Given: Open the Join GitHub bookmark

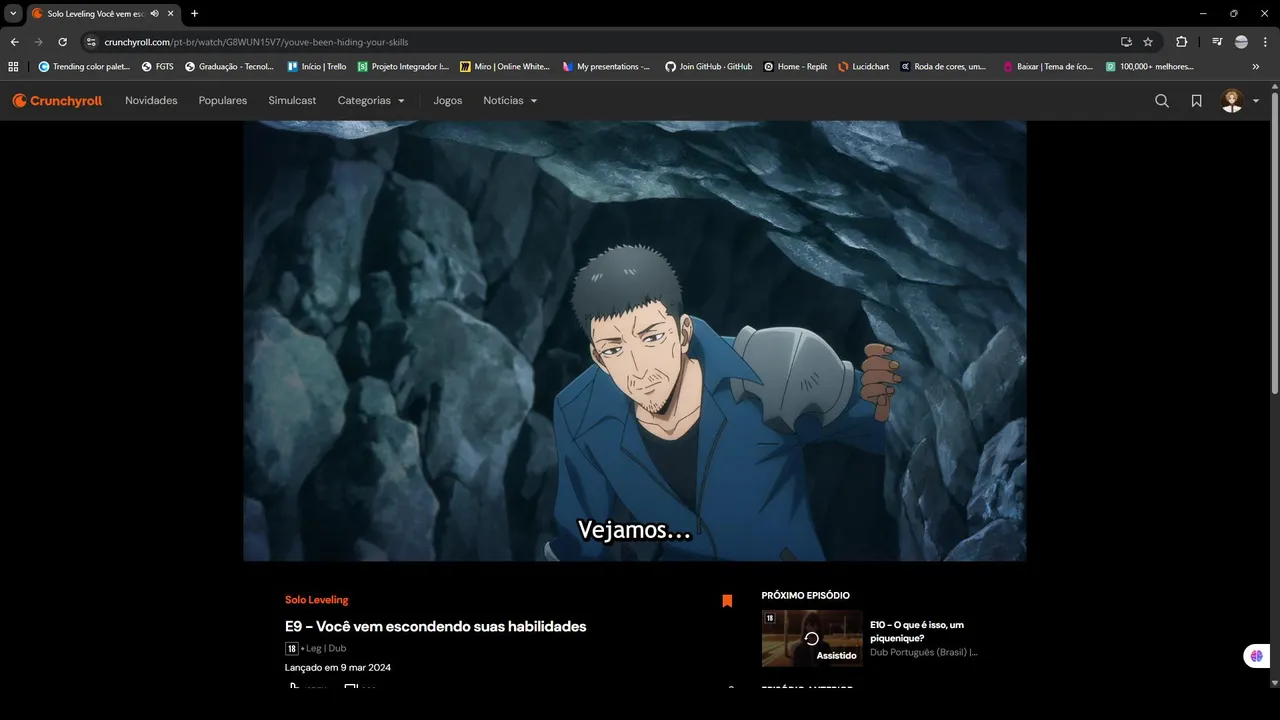Looking at the screenshot, I should pyautogui.click(x=708, y=67).
